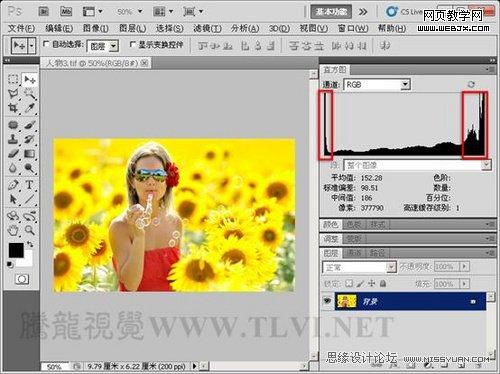Screen dimensions: 500x374
Task: Open the histogram channel RGB dropdown
Action: [405, 84]
